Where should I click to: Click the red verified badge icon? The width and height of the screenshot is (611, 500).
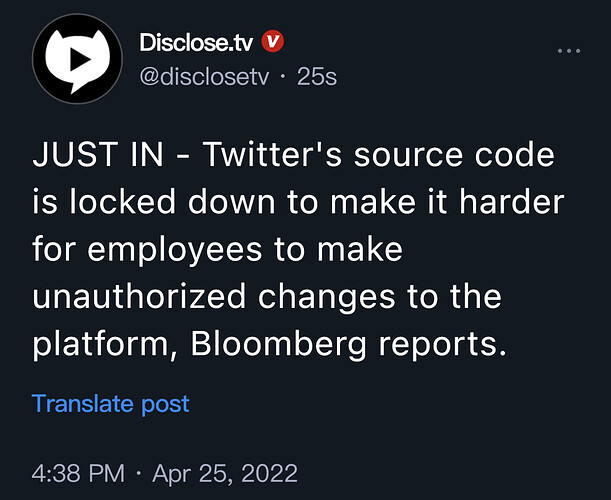tap(272, 42)
